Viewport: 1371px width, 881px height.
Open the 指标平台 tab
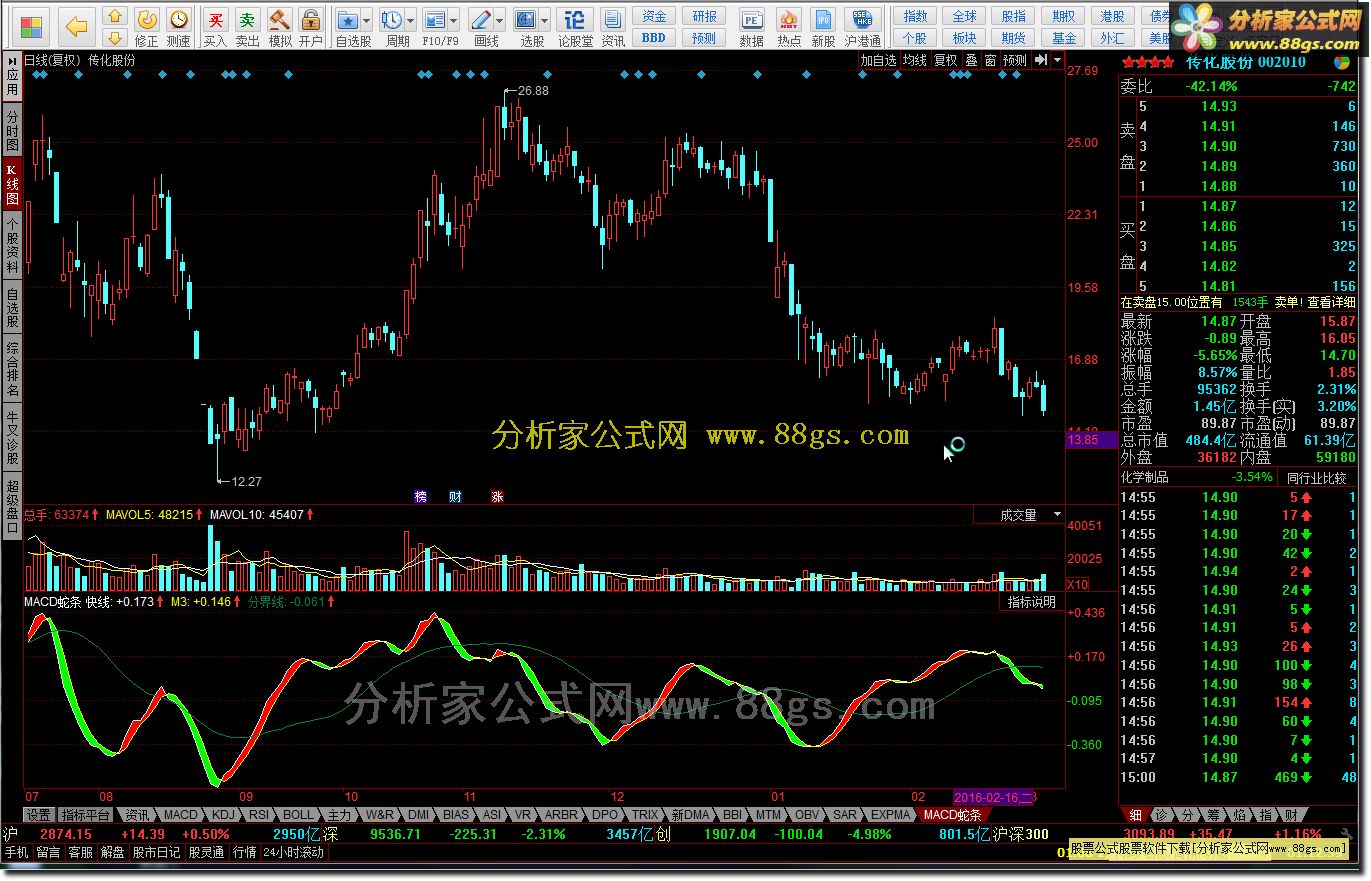[85, 815]
